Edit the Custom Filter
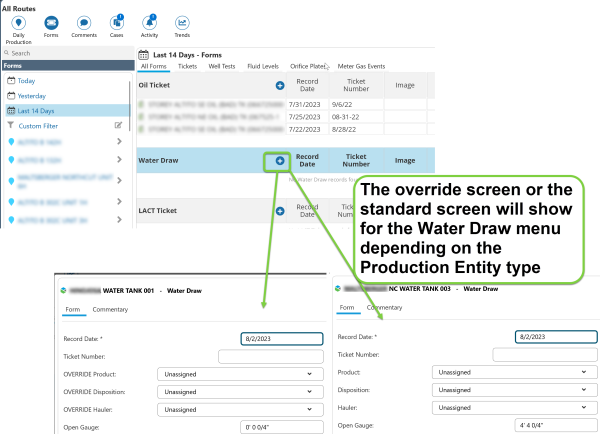This screenshot has width=600, height=434. pos(118,126)
